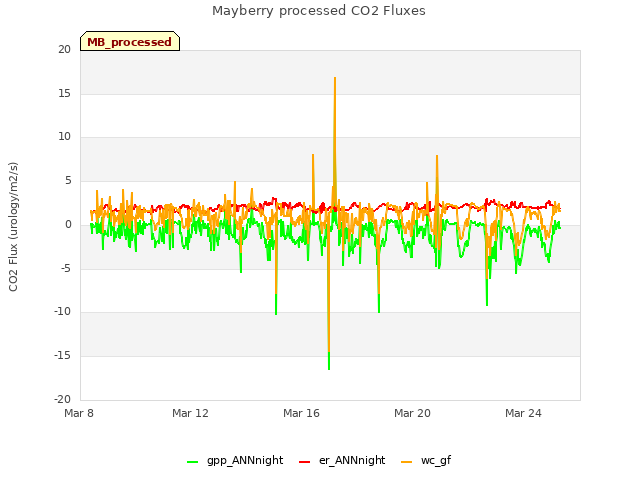Viewport: 640px width, 480px height.
Task: Click the Mar 12 x-axis label
Action: pos(190,413)
